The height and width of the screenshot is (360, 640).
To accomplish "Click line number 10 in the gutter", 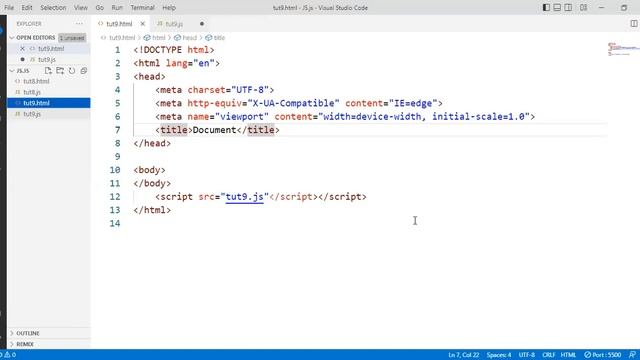I will [115, 170].
